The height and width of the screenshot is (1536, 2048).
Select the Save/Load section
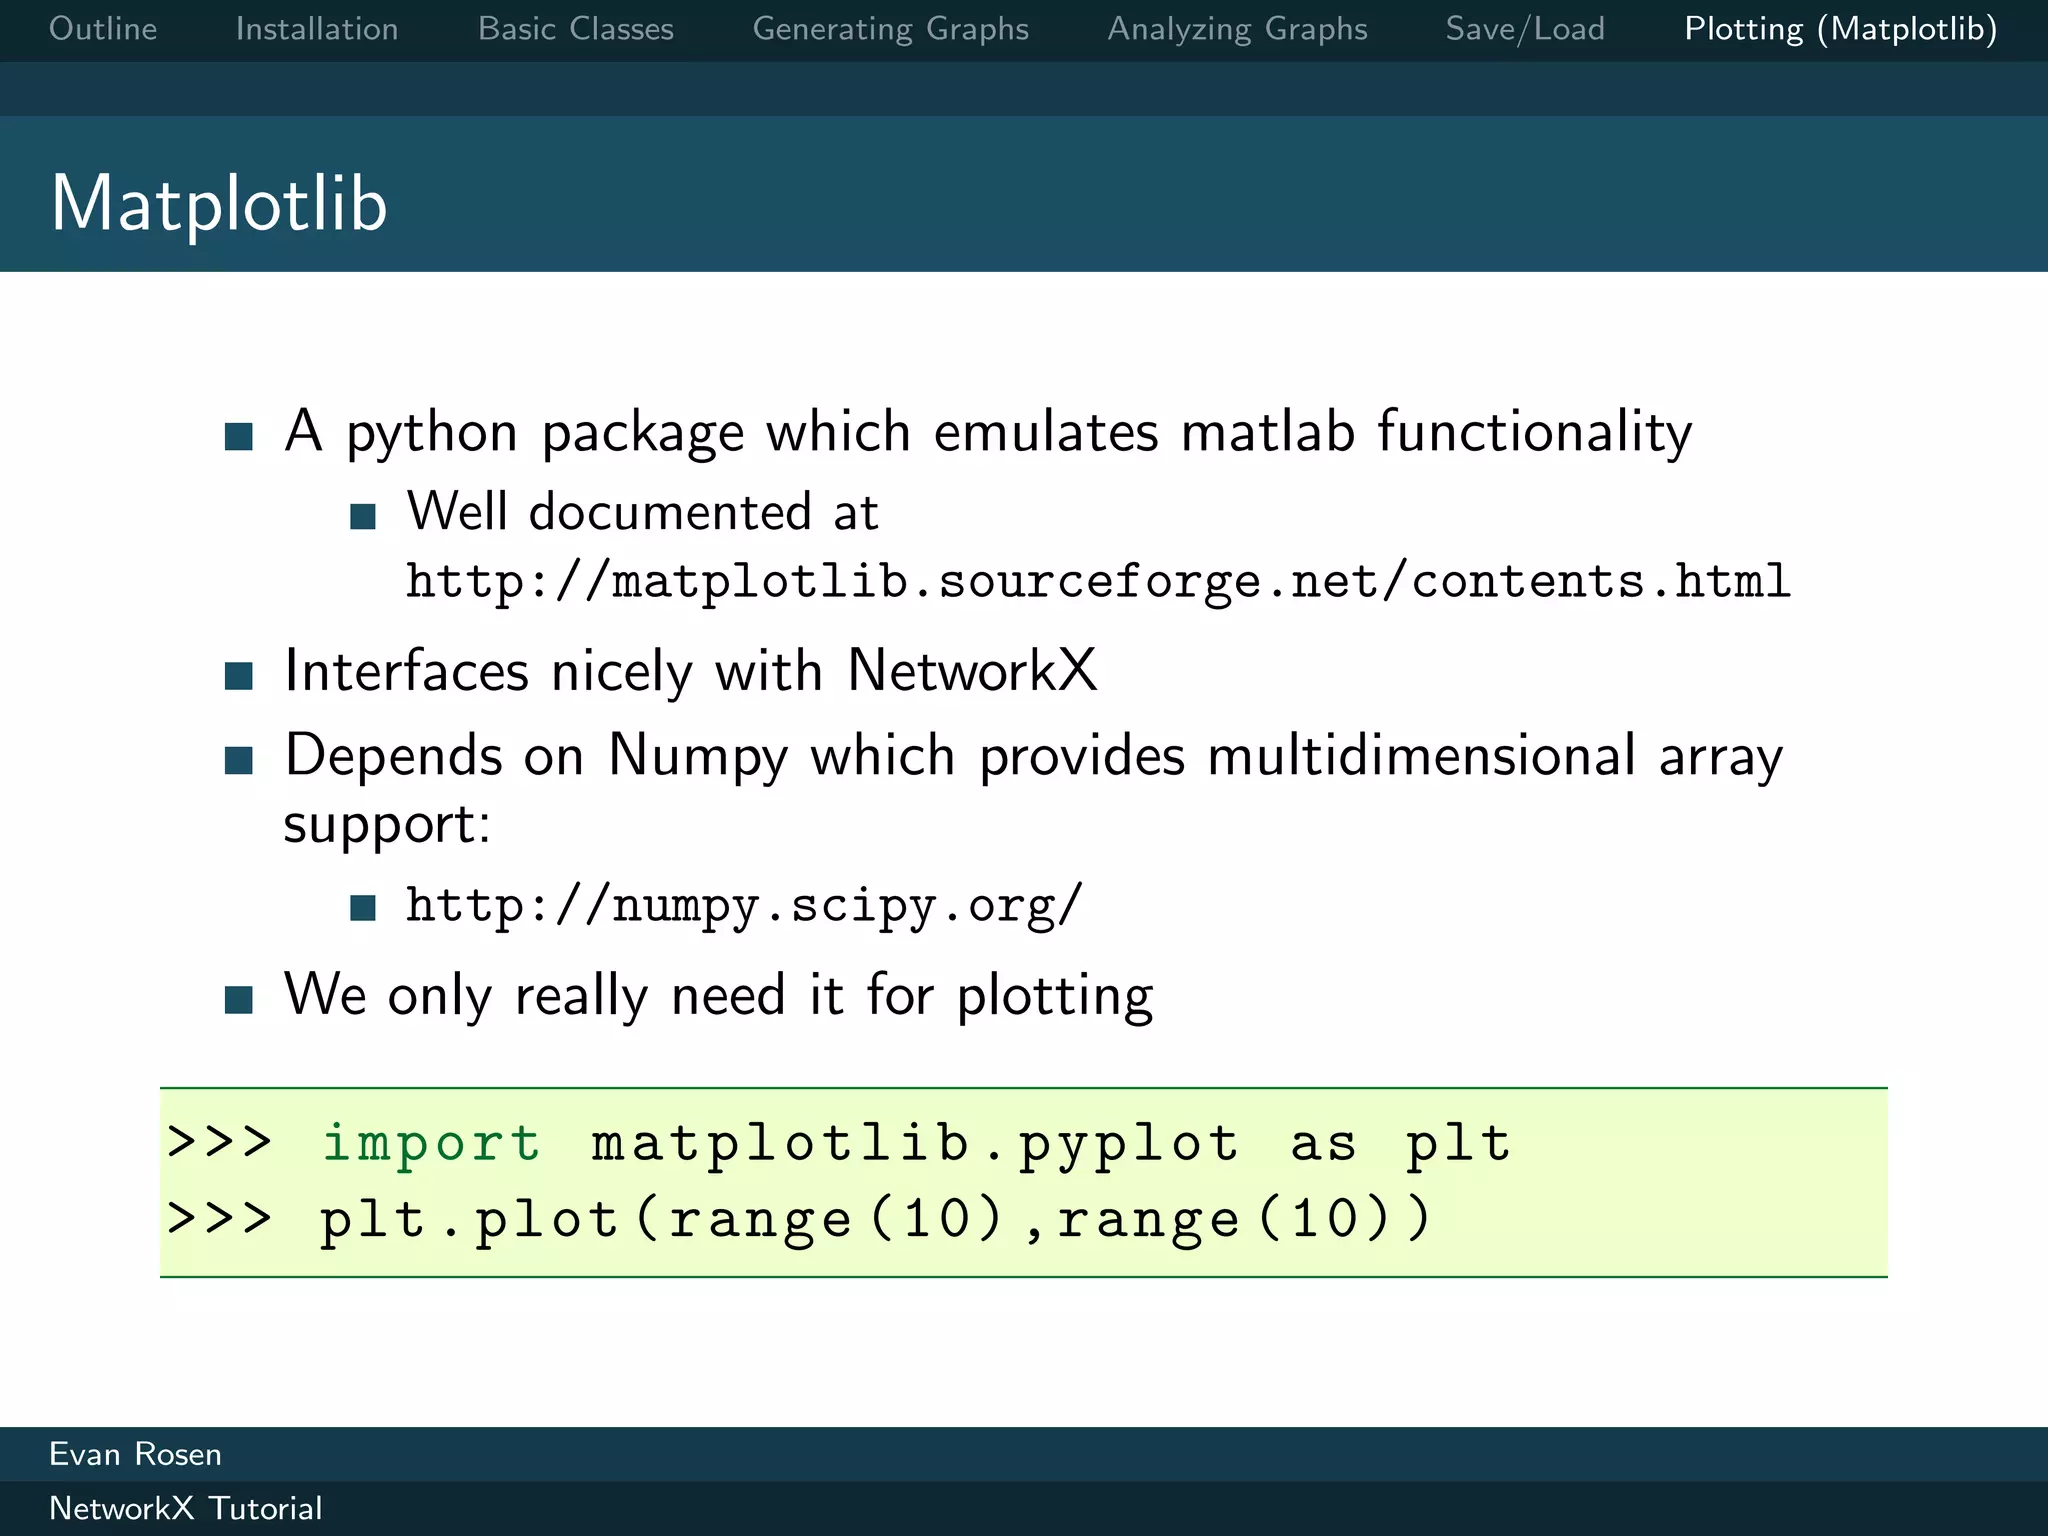click(x=1525, y=29)
